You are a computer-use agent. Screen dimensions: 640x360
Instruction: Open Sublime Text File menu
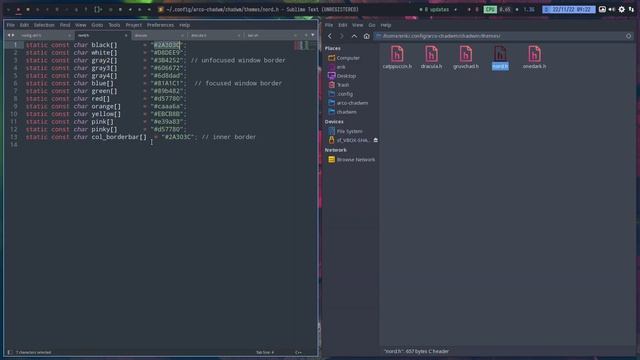(x=11, y=25)
